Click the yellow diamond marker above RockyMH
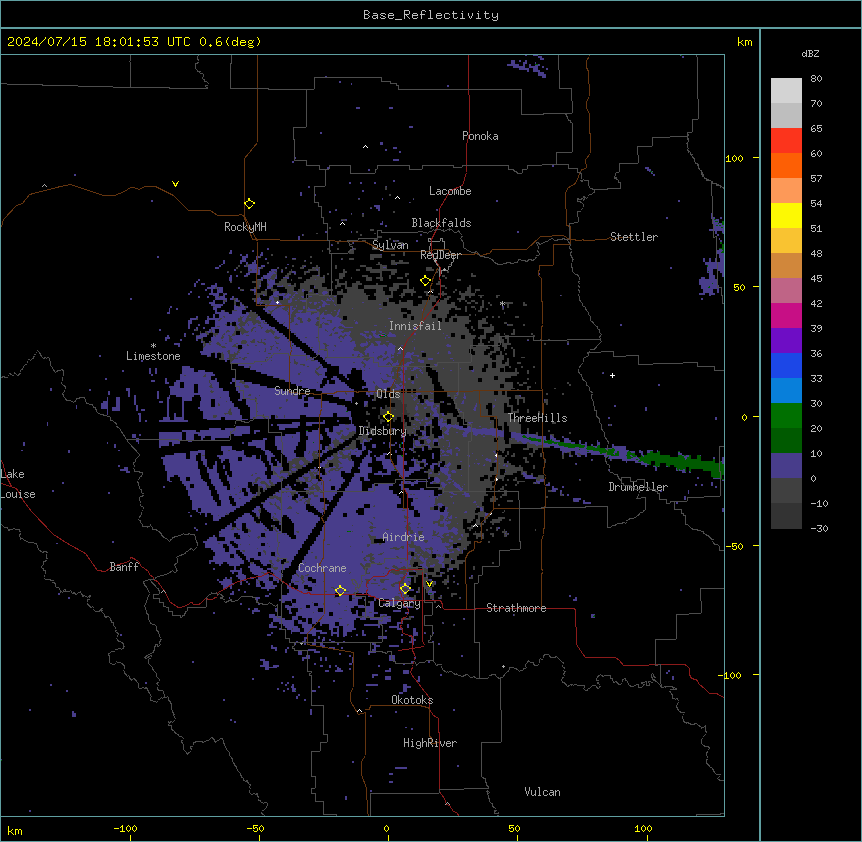The height and width of the screenshot is (842, 862). (x=249, y=203)
